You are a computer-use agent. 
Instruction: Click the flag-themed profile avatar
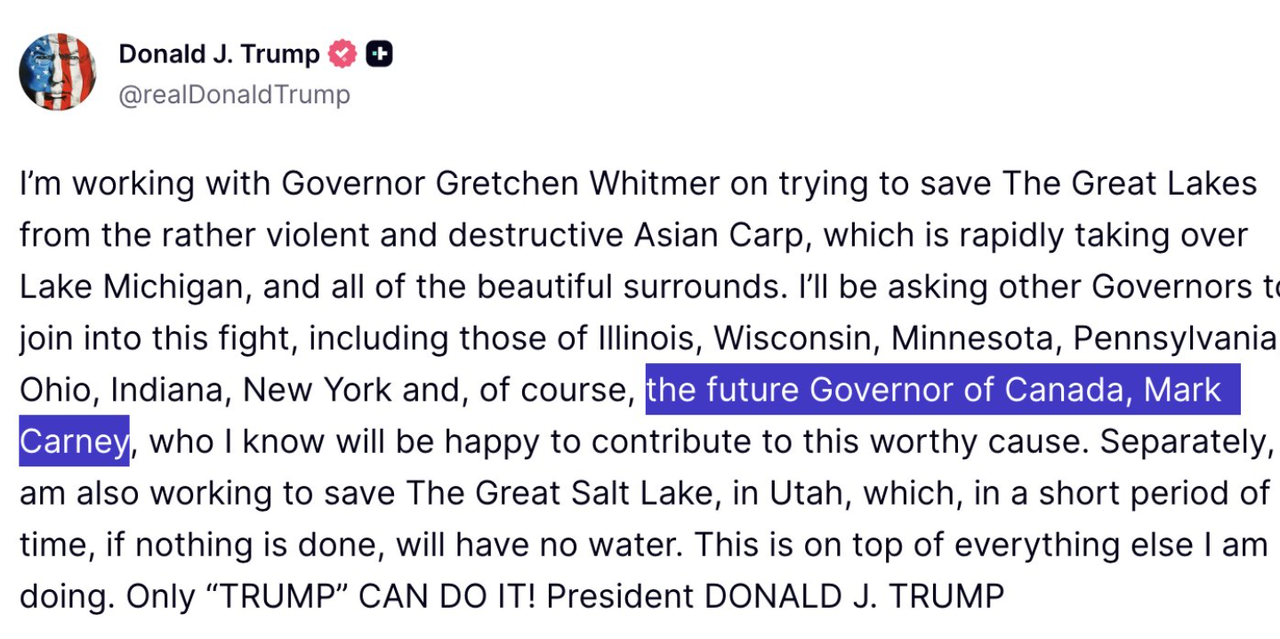[x=57, y=71]
